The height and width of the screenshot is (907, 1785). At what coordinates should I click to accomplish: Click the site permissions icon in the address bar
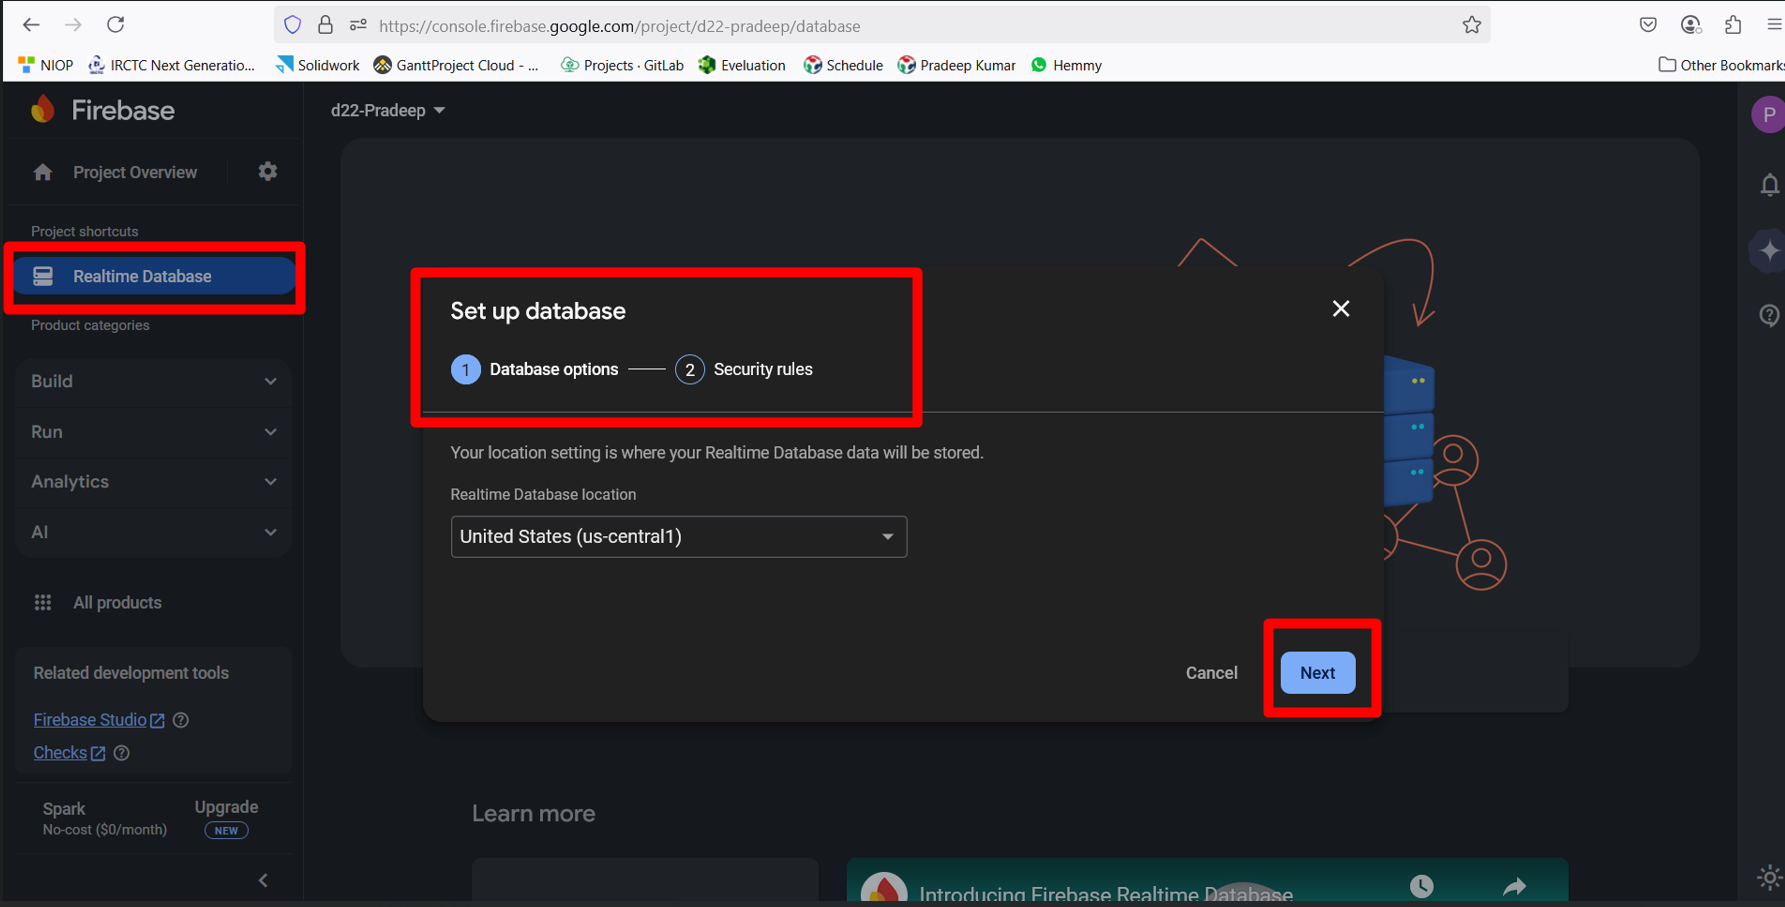pos(358,25)
